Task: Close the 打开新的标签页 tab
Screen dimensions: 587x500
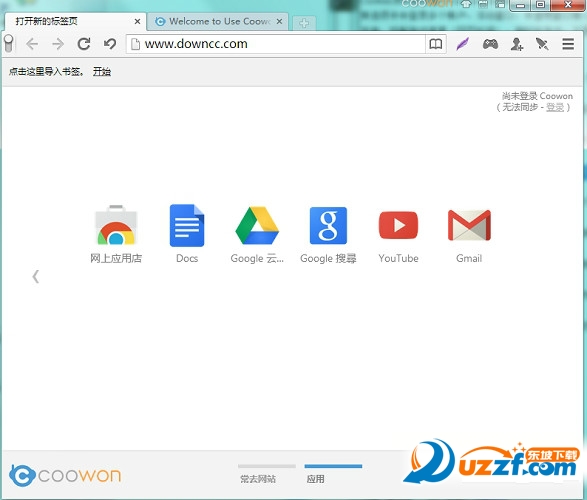Action: [137, 21]
